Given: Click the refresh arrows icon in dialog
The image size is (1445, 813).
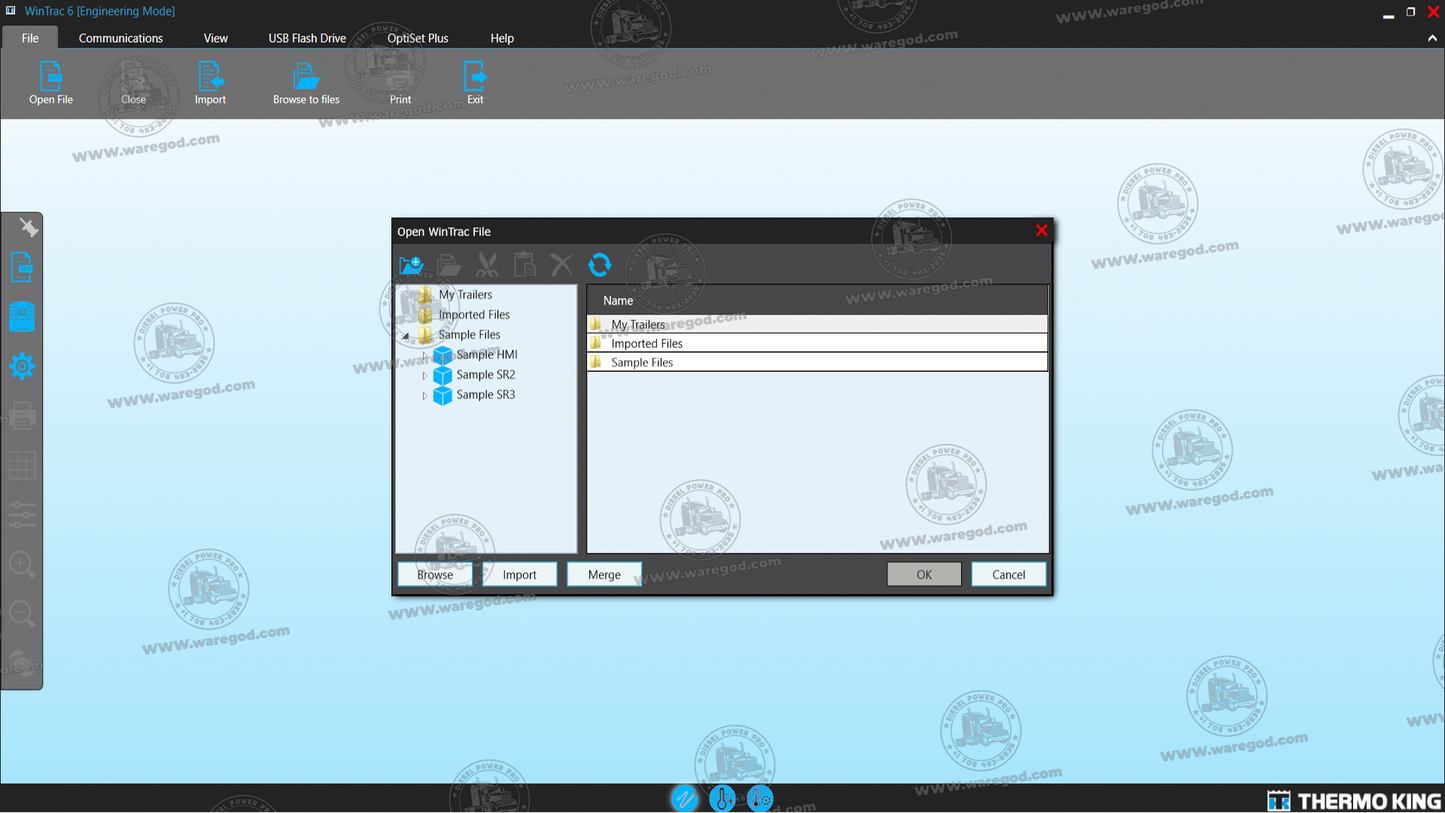Looking at the screenshot, I should coord(600,265).
